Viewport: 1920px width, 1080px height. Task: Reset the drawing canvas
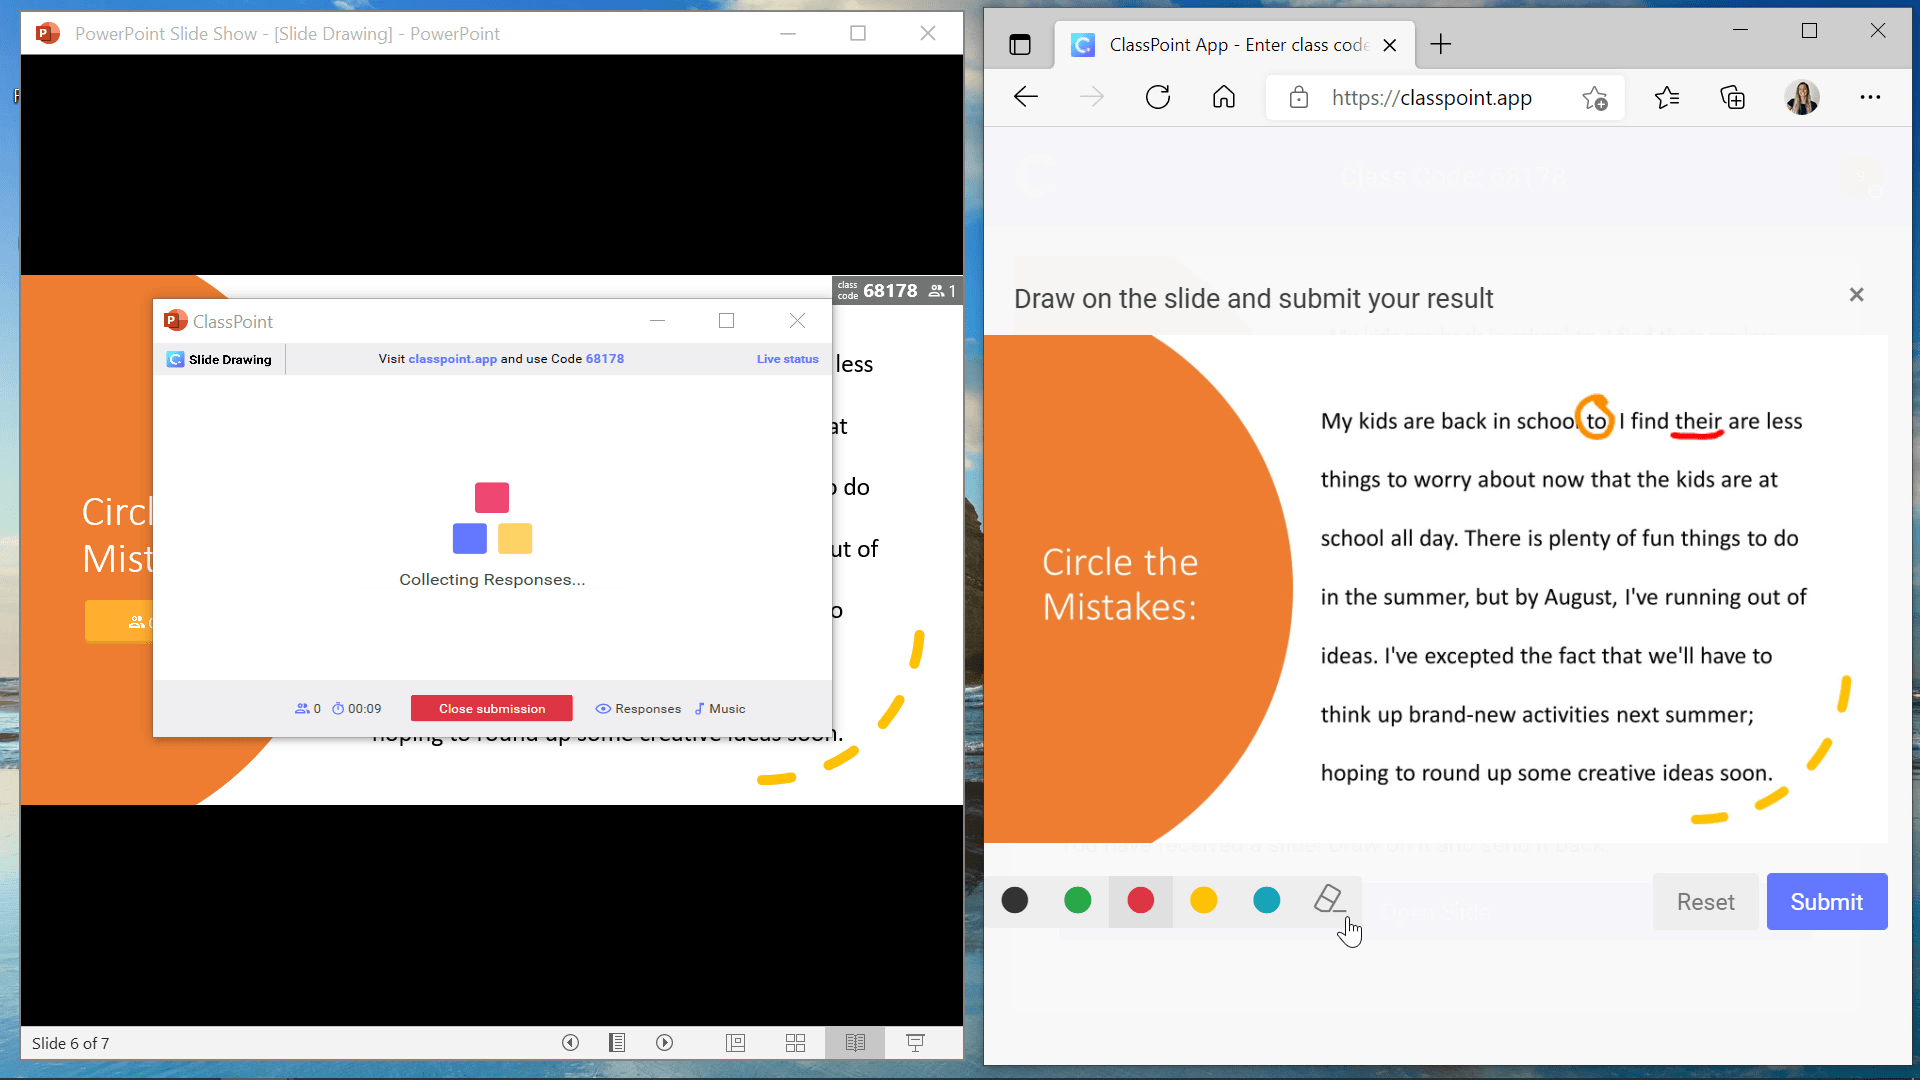tap(1705, 901)
